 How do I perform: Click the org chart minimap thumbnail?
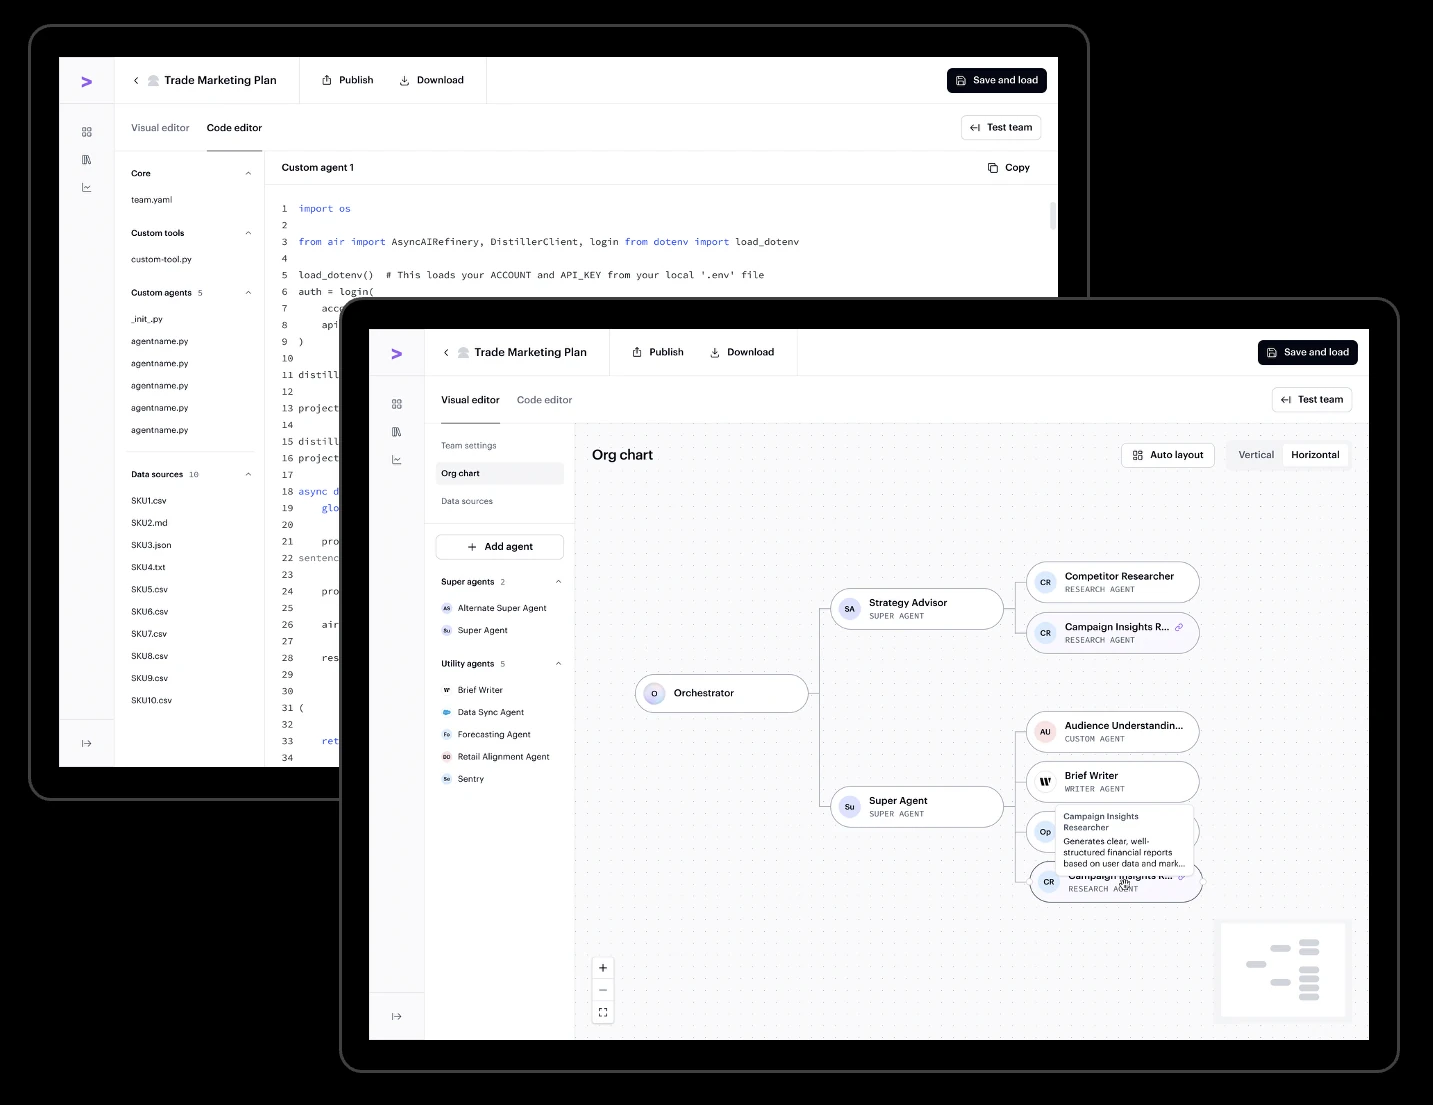1284,970
